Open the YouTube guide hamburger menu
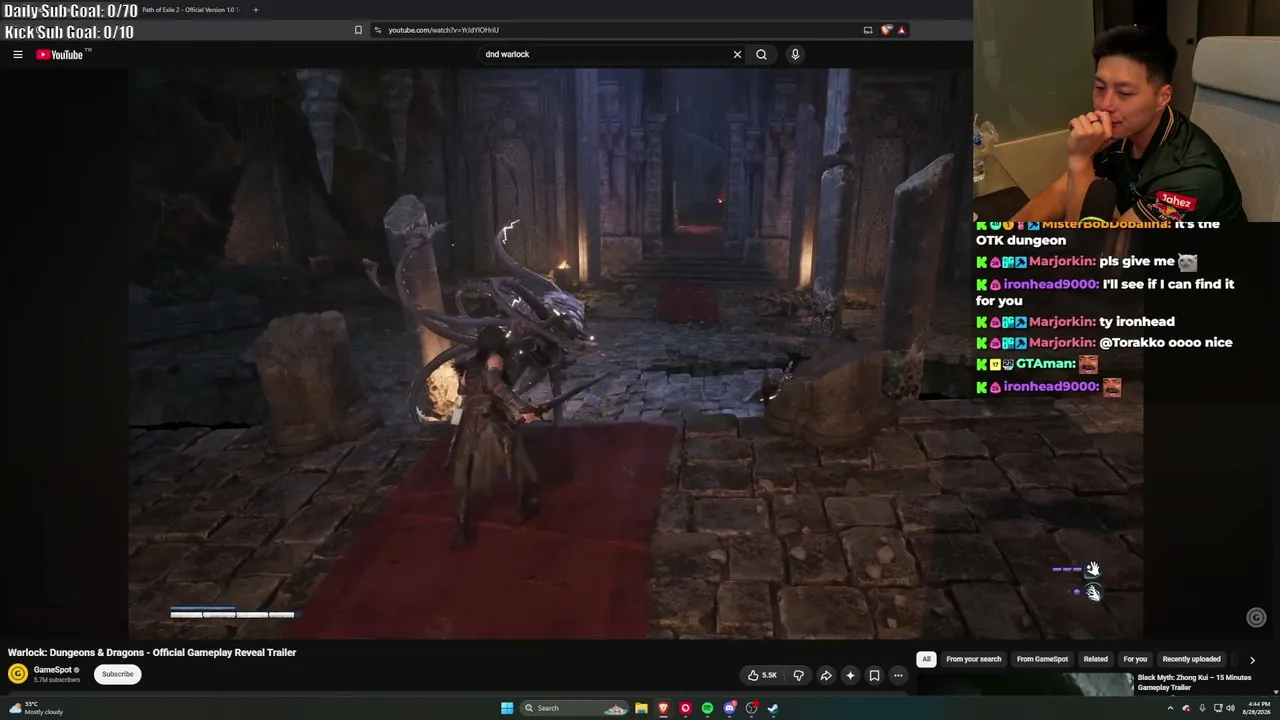 (x=18, y=55)
